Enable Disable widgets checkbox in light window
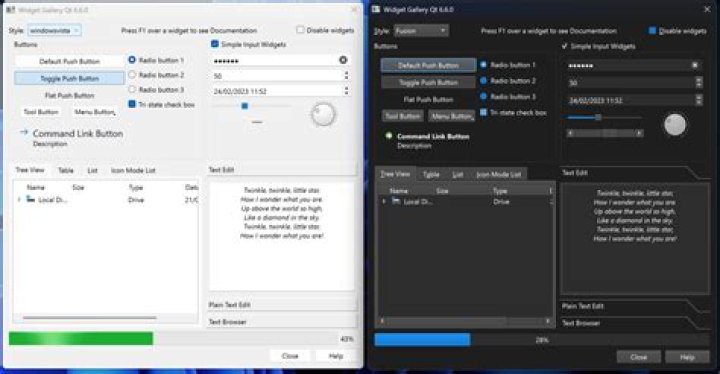This screenshot has height=374, width=720. [x=300, y=30]
